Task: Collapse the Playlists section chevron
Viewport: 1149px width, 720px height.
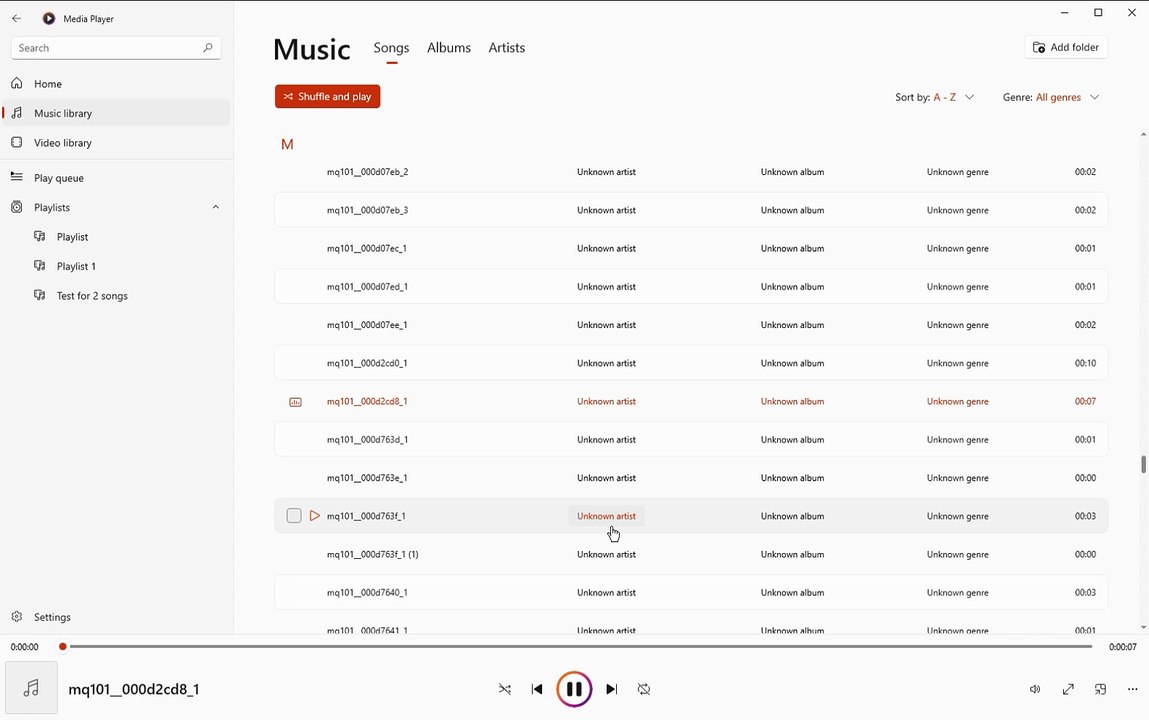Action: (215, 207)
